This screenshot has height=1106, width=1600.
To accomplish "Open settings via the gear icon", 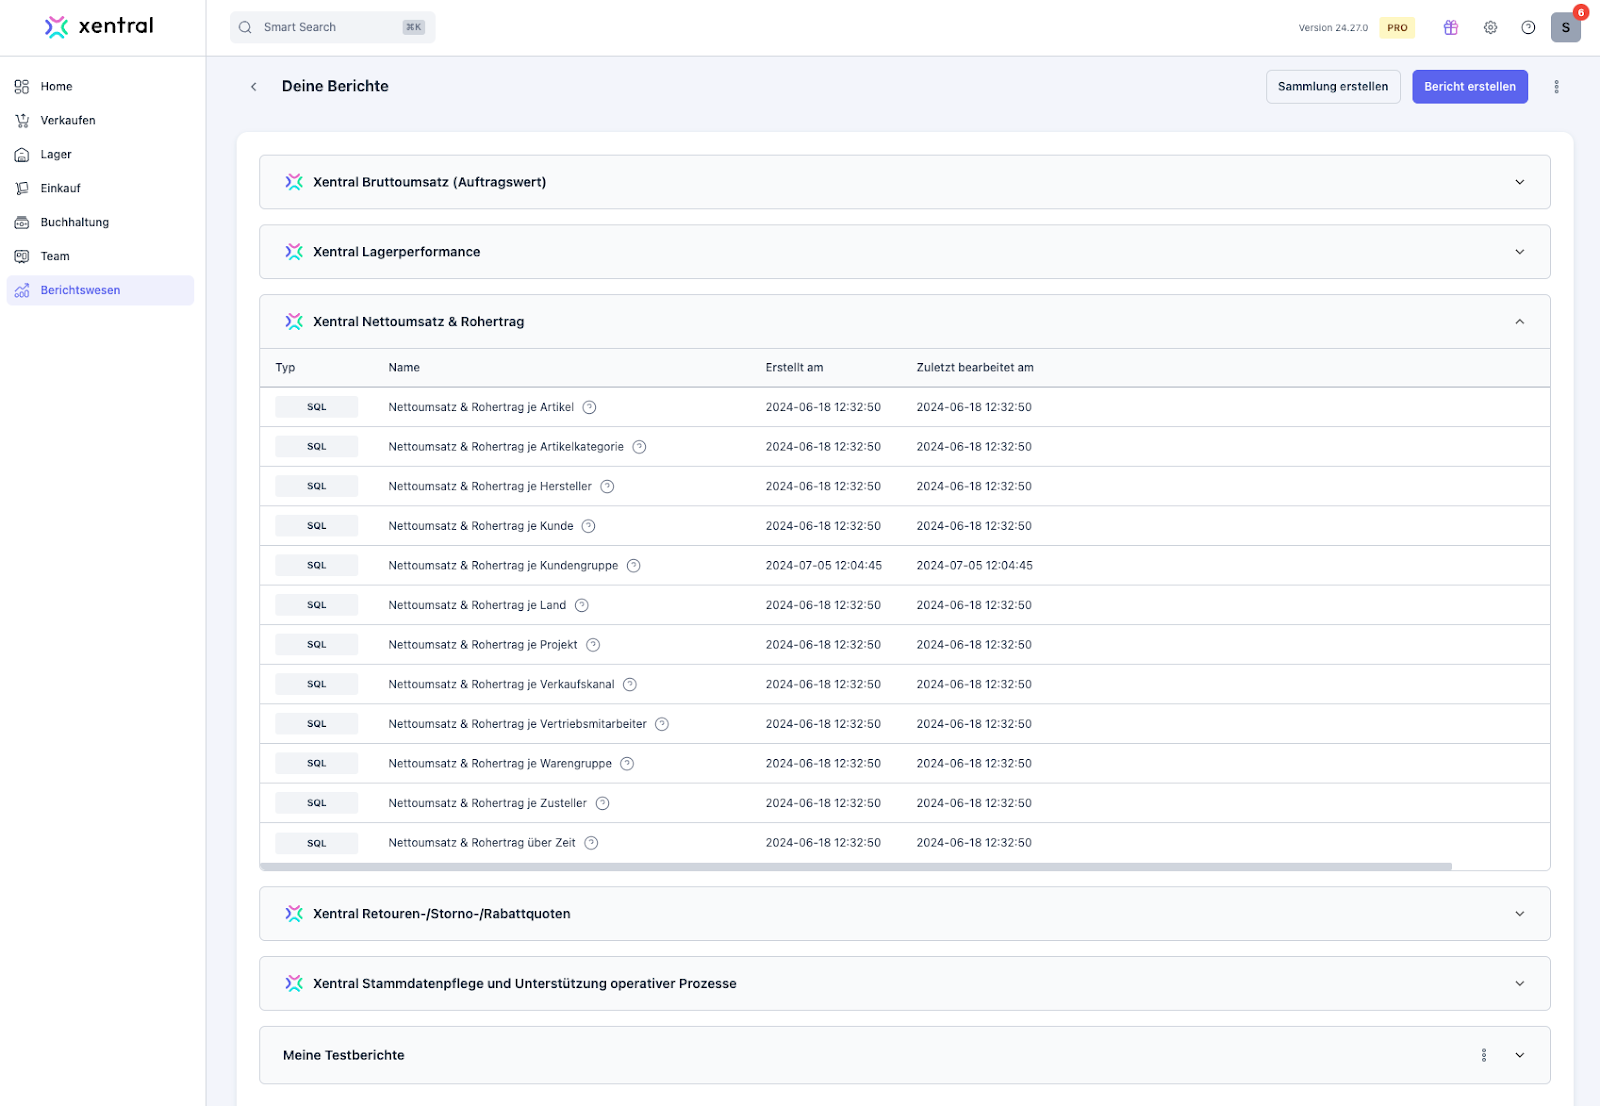I will tap(1490, 28).
